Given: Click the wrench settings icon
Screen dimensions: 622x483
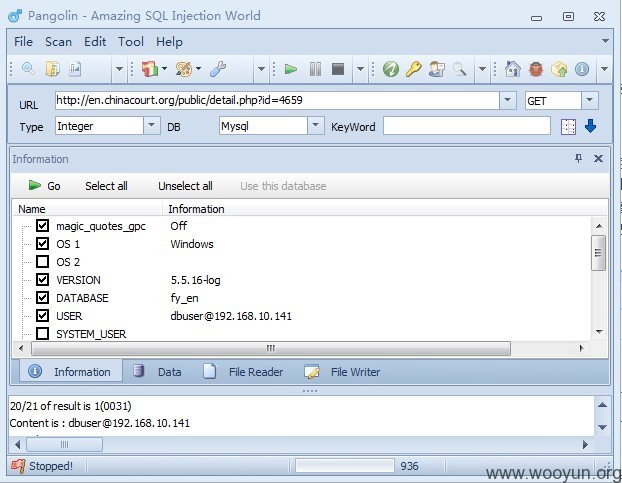Looking at the screenshot, I should [x=218, y=69].
